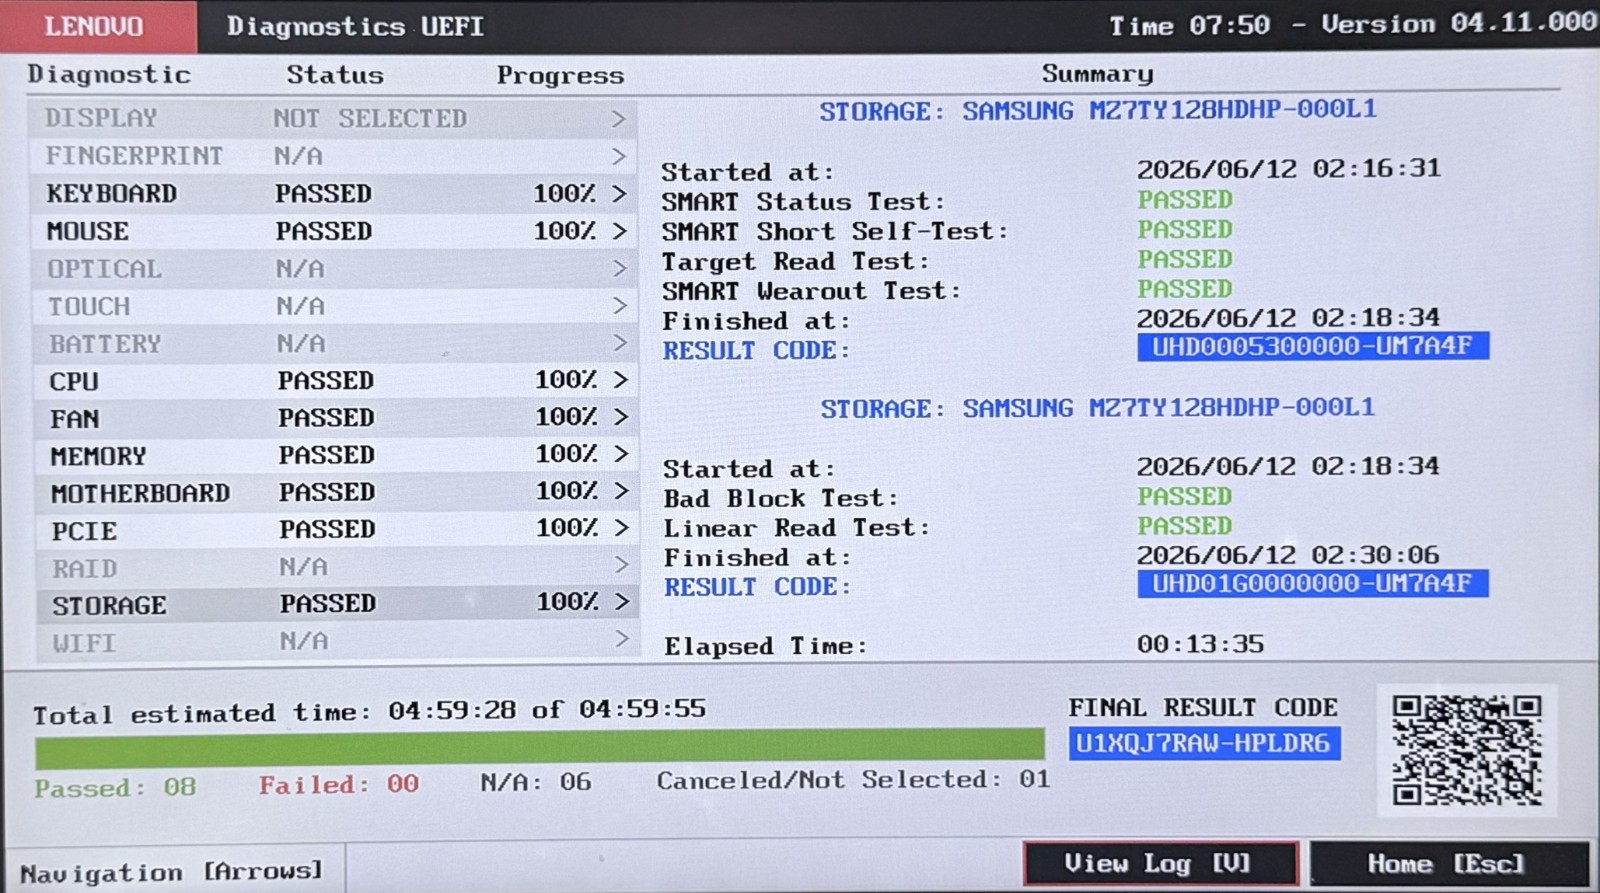
Task: Select the WIFI diagnostic name
Action: click(84, 644)
